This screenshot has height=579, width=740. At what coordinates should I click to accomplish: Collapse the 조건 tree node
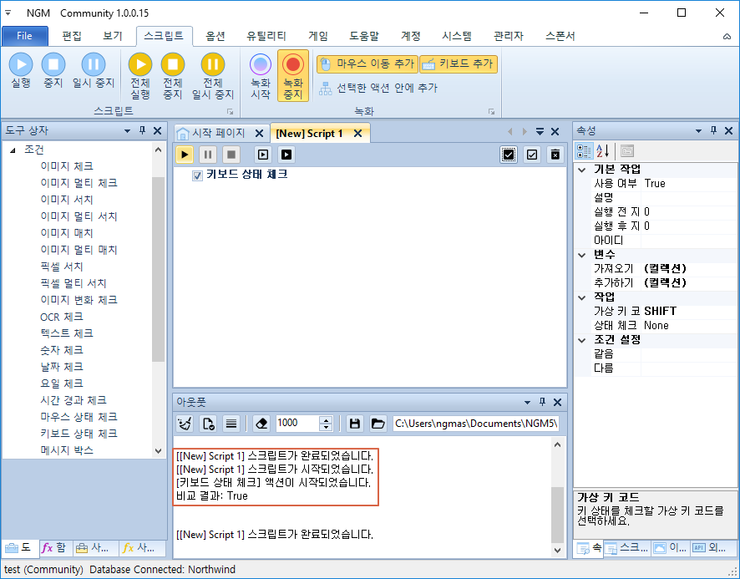tap(13, 150)
